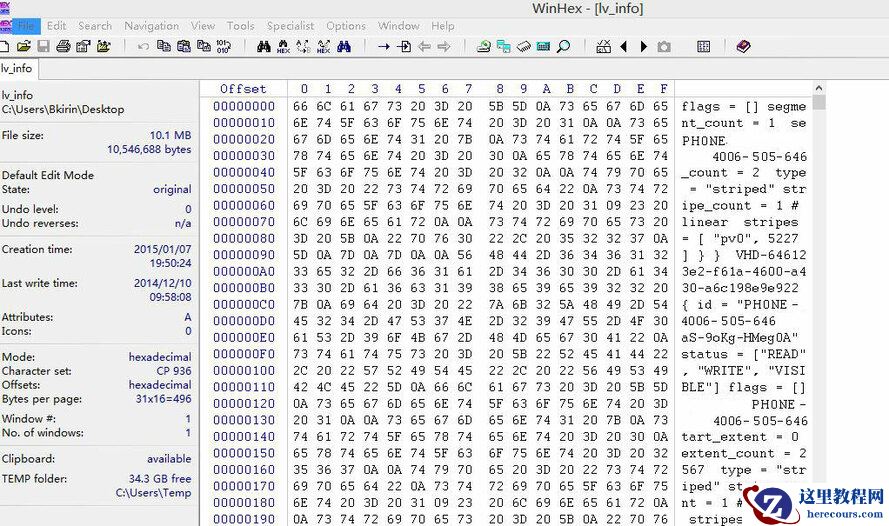889x526 pixels.
Task: Click offset row 00000000
Action: (x=244, y=106)
